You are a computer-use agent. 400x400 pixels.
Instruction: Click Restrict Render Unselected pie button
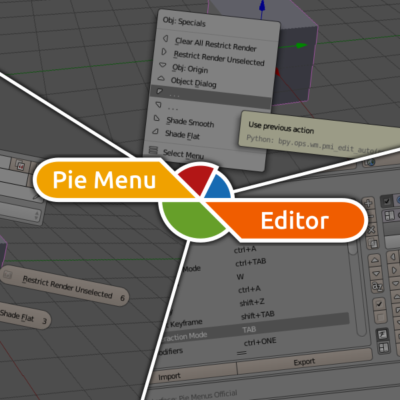(65, 286)
